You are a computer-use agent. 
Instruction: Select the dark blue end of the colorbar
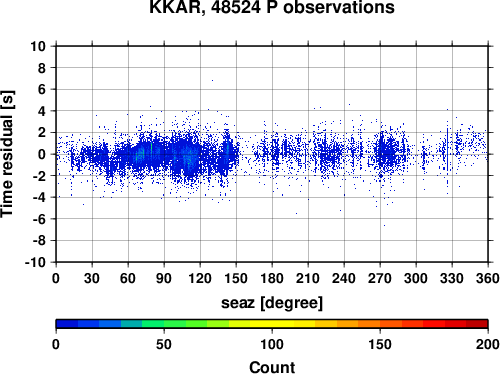point(67,324)
